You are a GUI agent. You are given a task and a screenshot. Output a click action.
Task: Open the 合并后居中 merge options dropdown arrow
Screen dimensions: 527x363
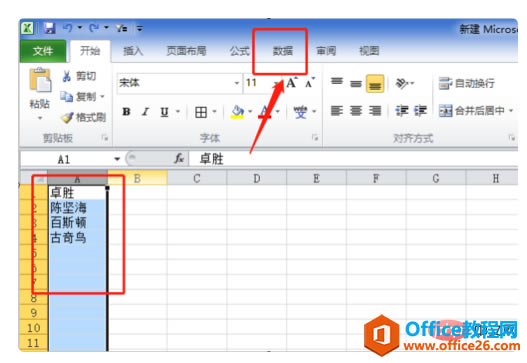tap(511, 111)
